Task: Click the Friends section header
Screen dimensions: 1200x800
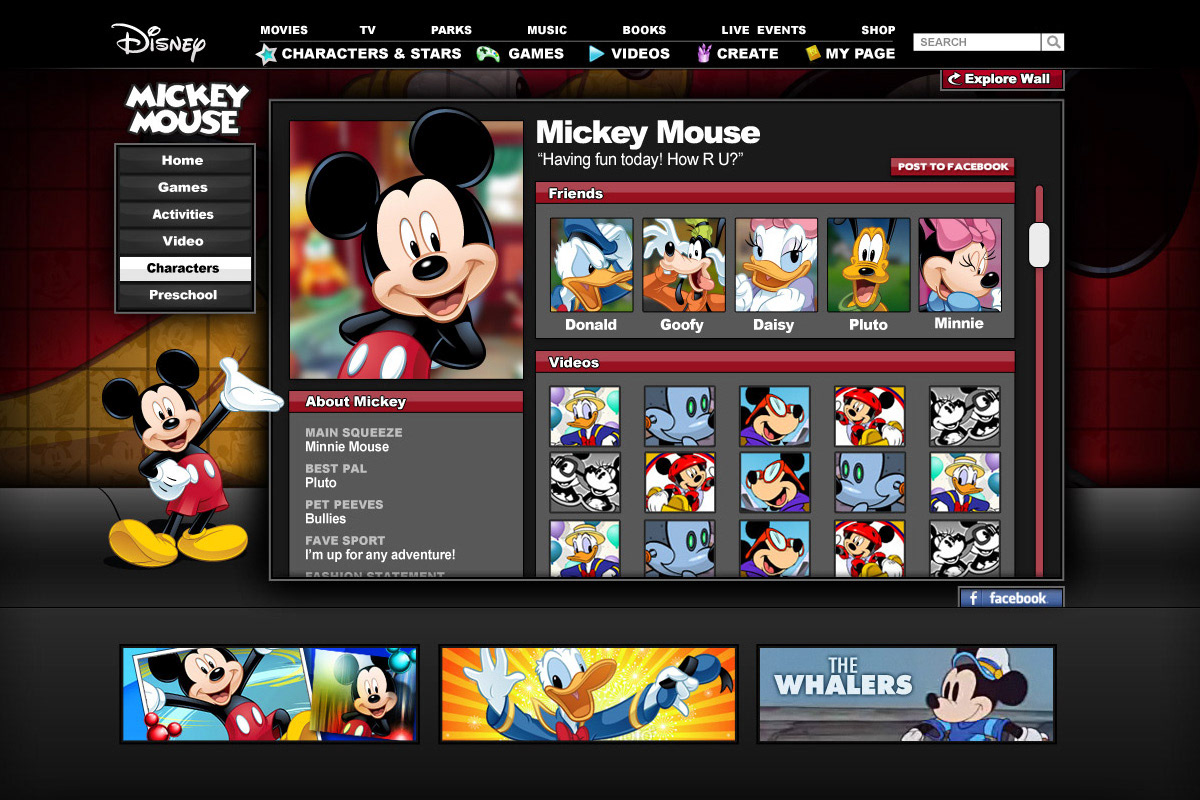Action: click(x=775, y=193)
